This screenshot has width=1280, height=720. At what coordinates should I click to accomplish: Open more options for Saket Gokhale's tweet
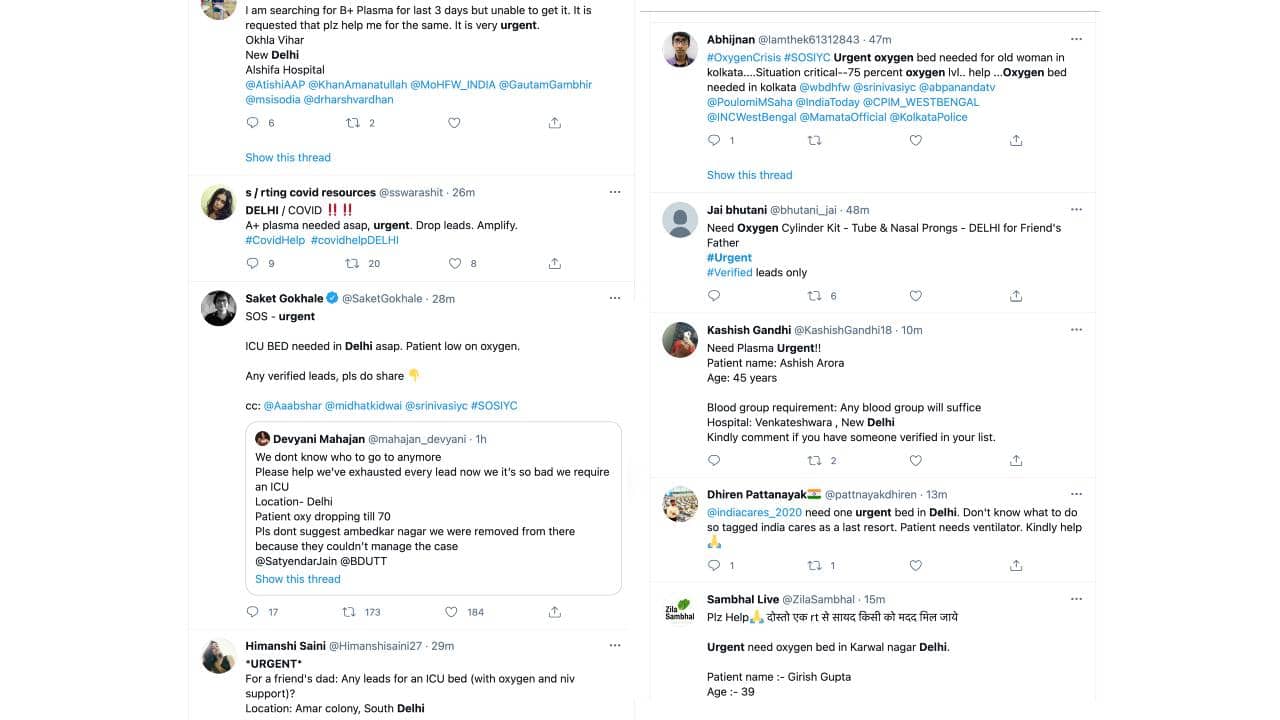coord(615,298)
